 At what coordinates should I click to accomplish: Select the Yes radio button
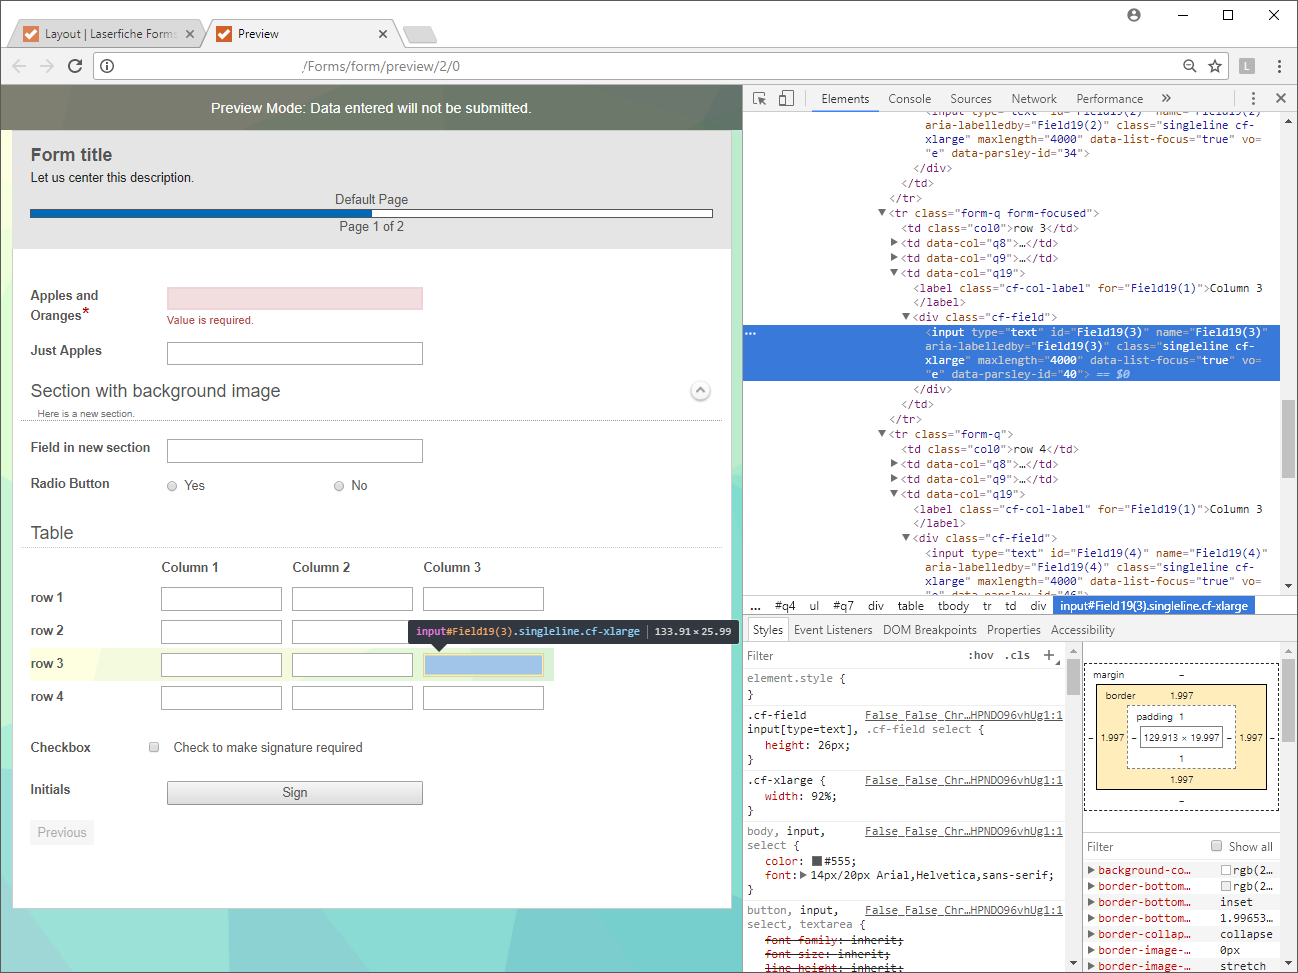(171, 485)
